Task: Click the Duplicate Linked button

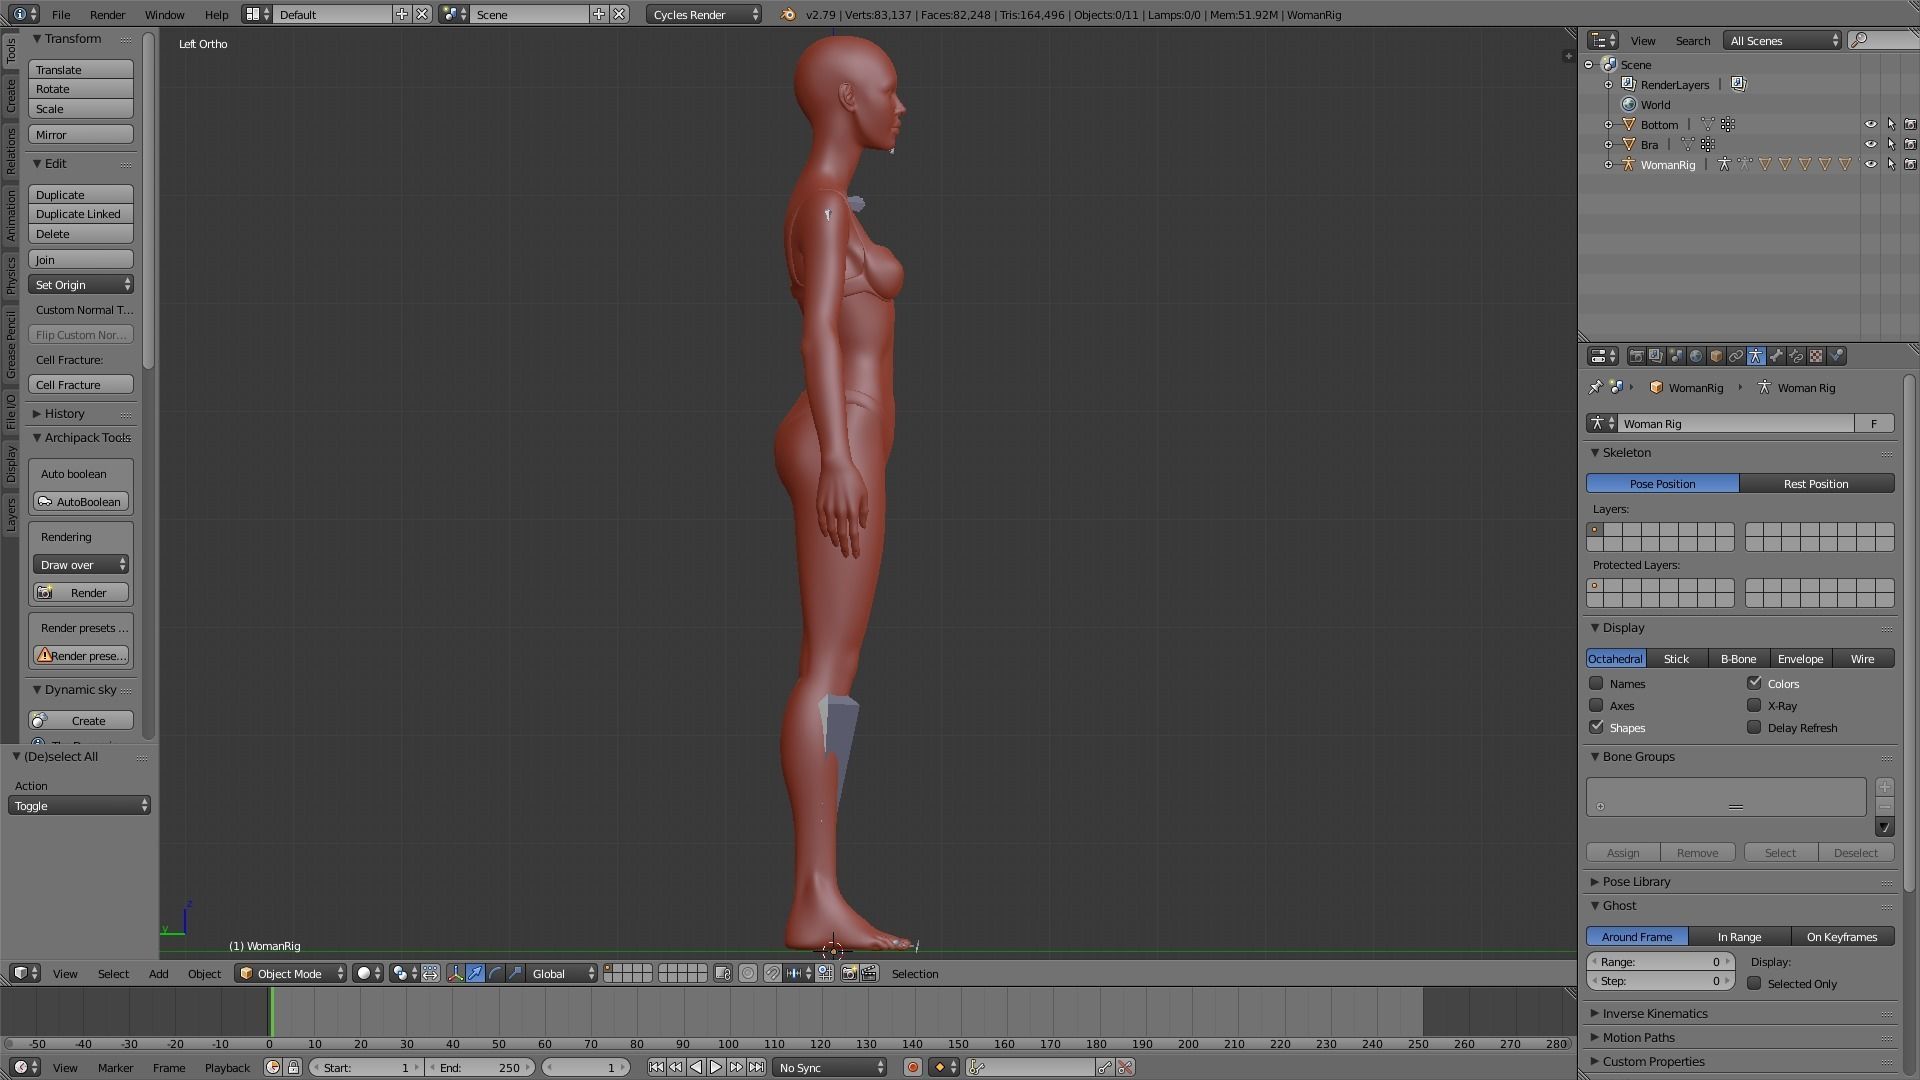Action: [x=80, y=214]
